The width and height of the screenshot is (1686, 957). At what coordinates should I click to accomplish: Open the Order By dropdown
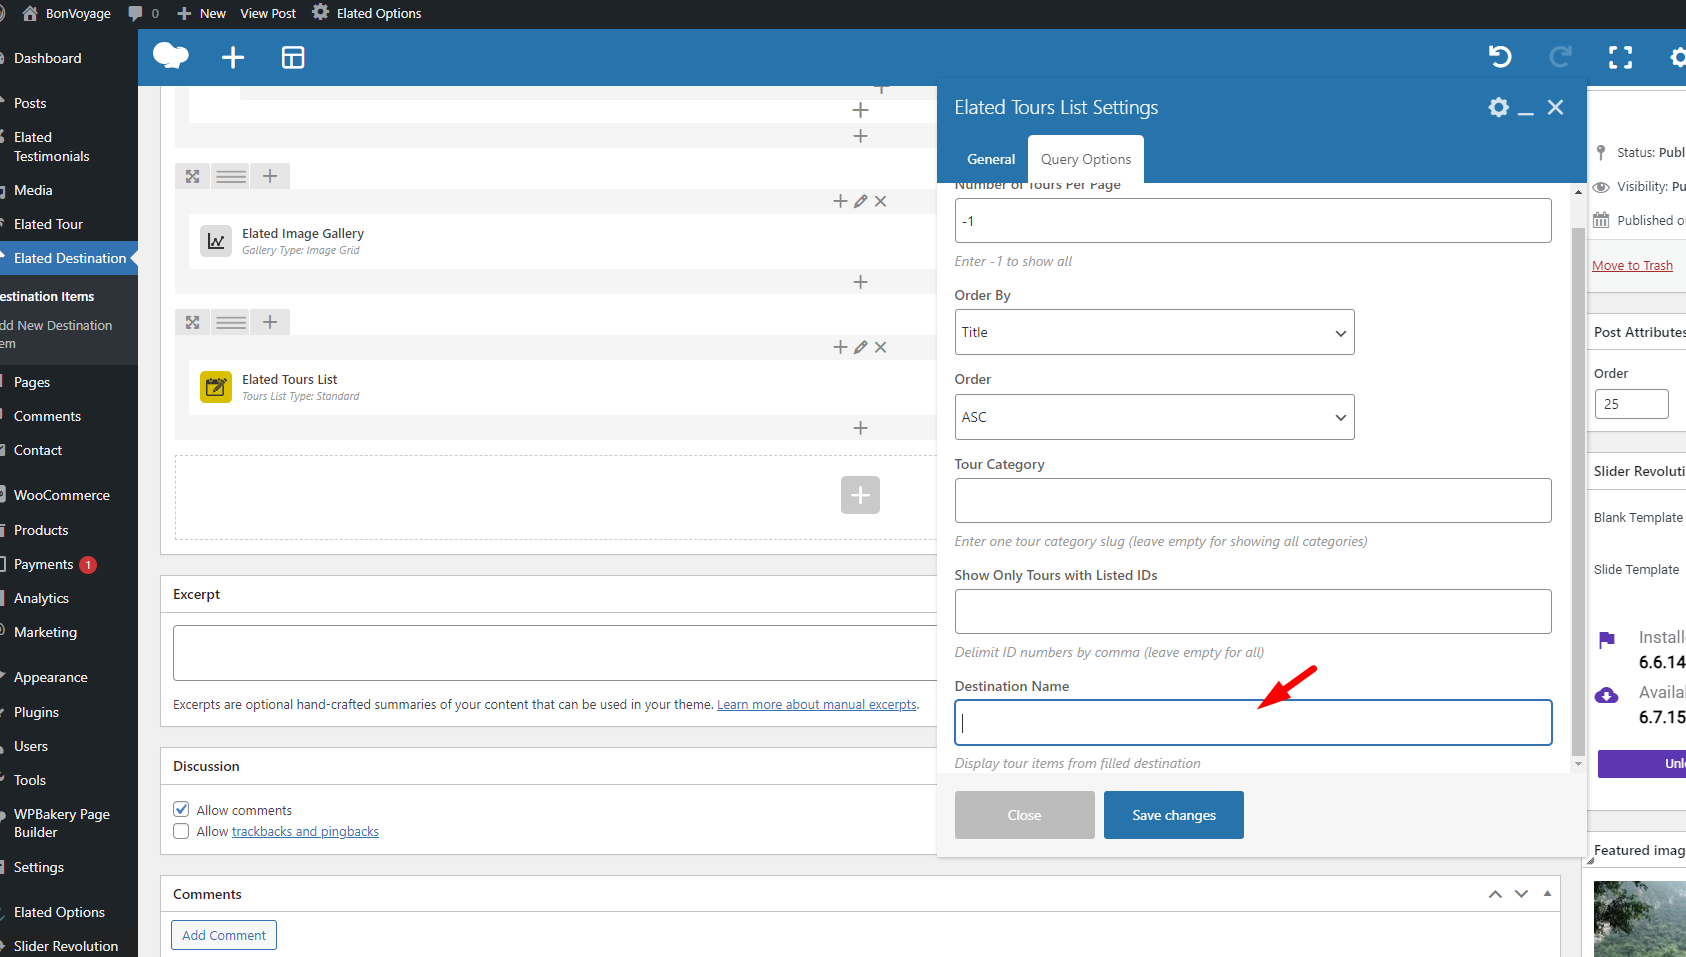[1154, 332]
